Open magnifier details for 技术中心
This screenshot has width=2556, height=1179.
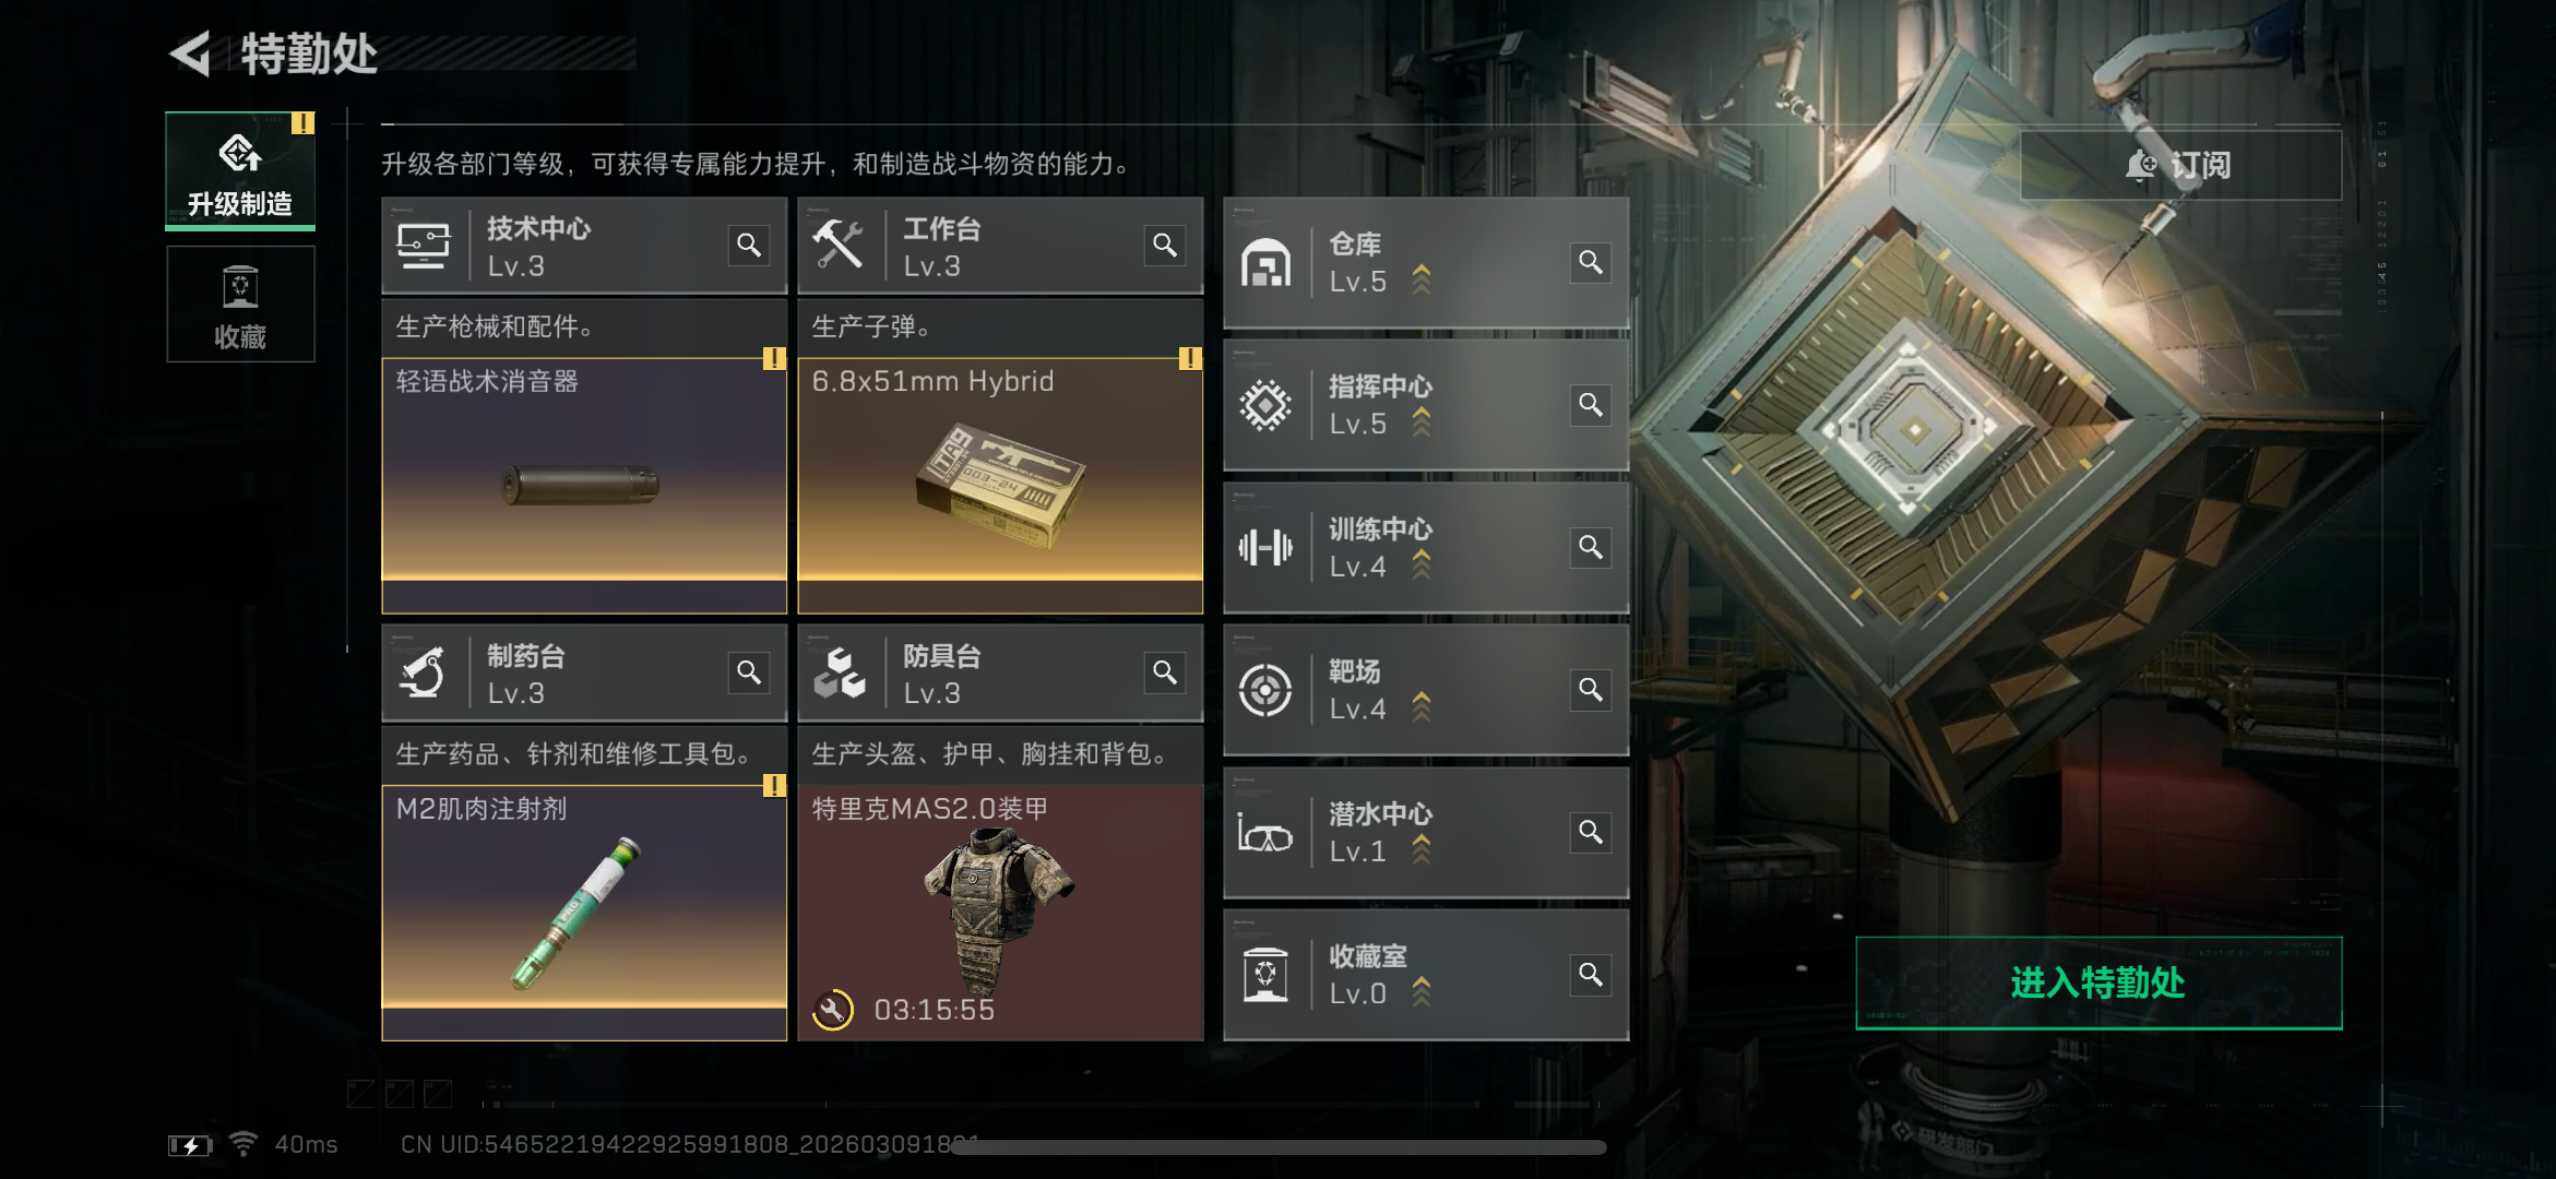coord(748,245)
